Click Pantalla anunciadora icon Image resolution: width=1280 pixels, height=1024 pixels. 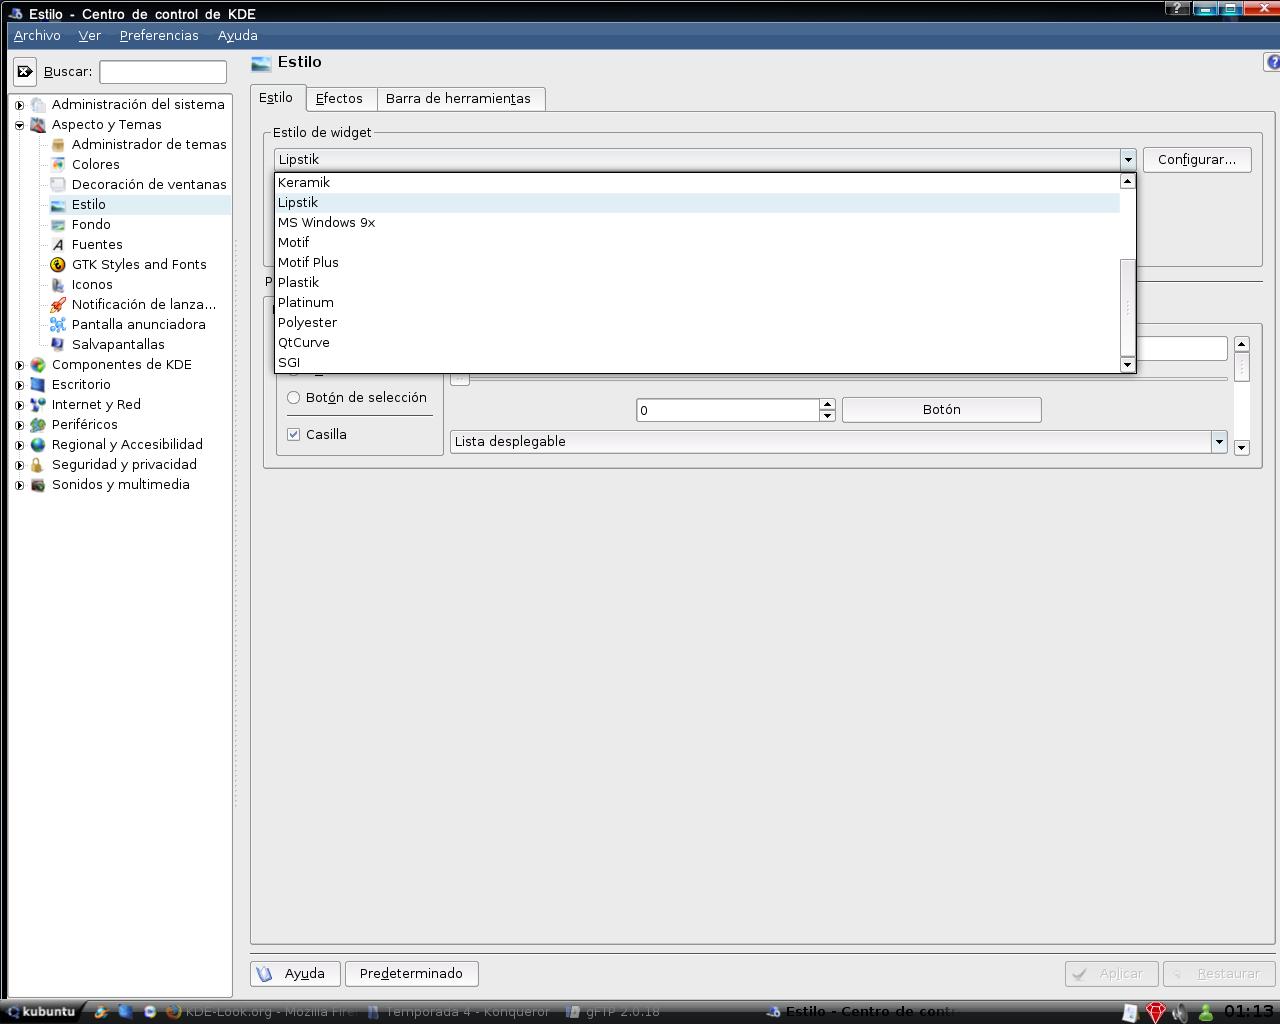point(58,325)
